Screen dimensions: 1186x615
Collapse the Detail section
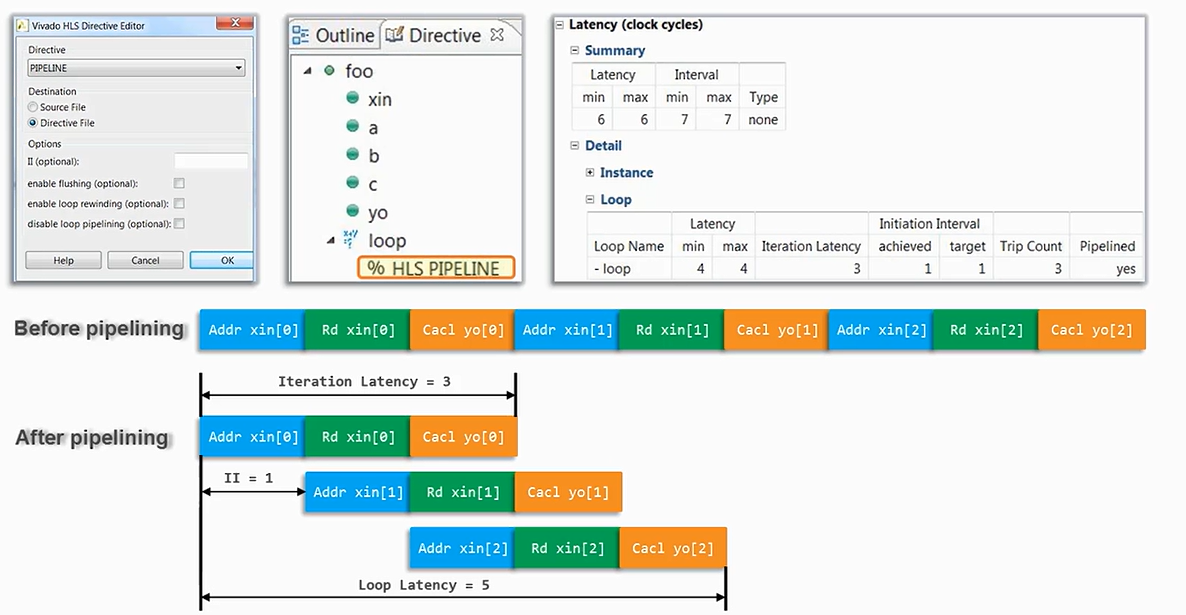(x=575, y=145)
